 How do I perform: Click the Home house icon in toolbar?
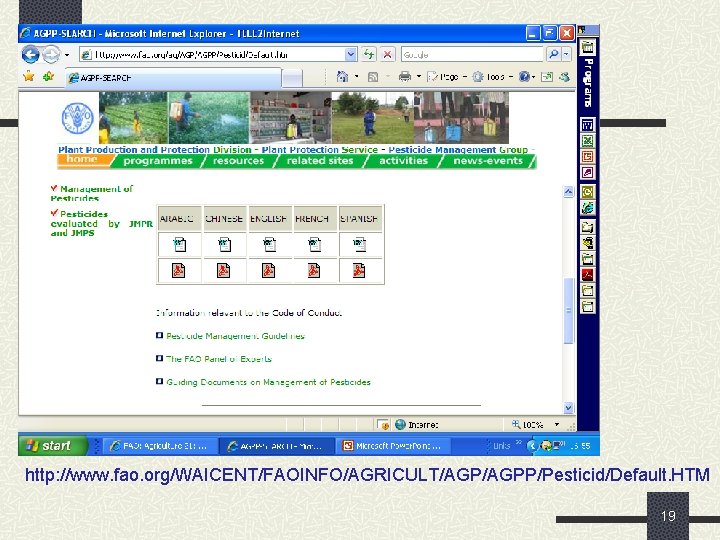pos(342,77)
